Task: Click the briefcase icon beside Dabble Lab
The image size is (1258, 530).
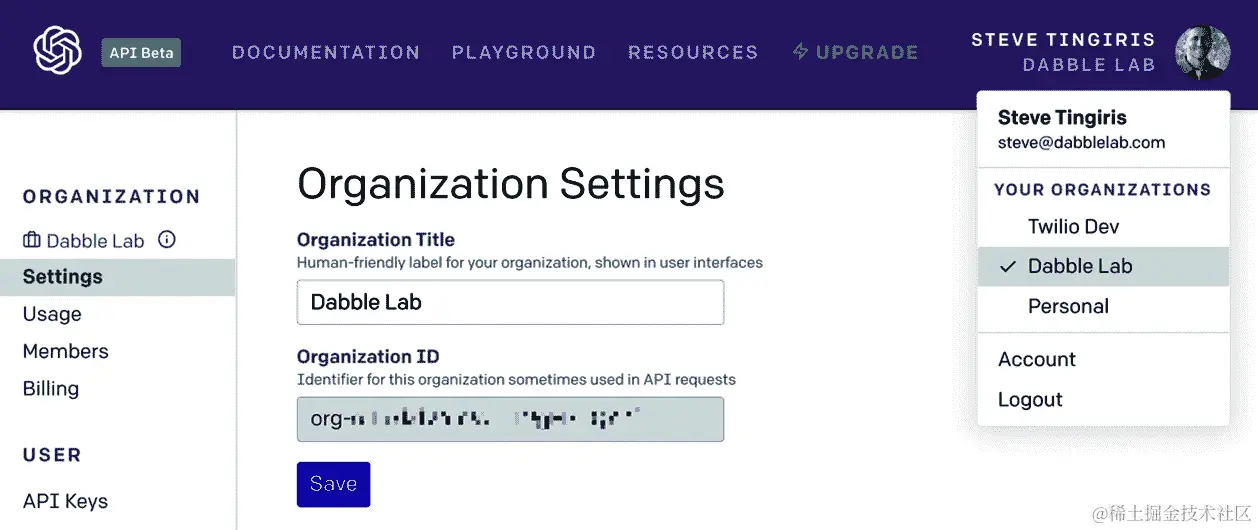Action: (32, 240)
